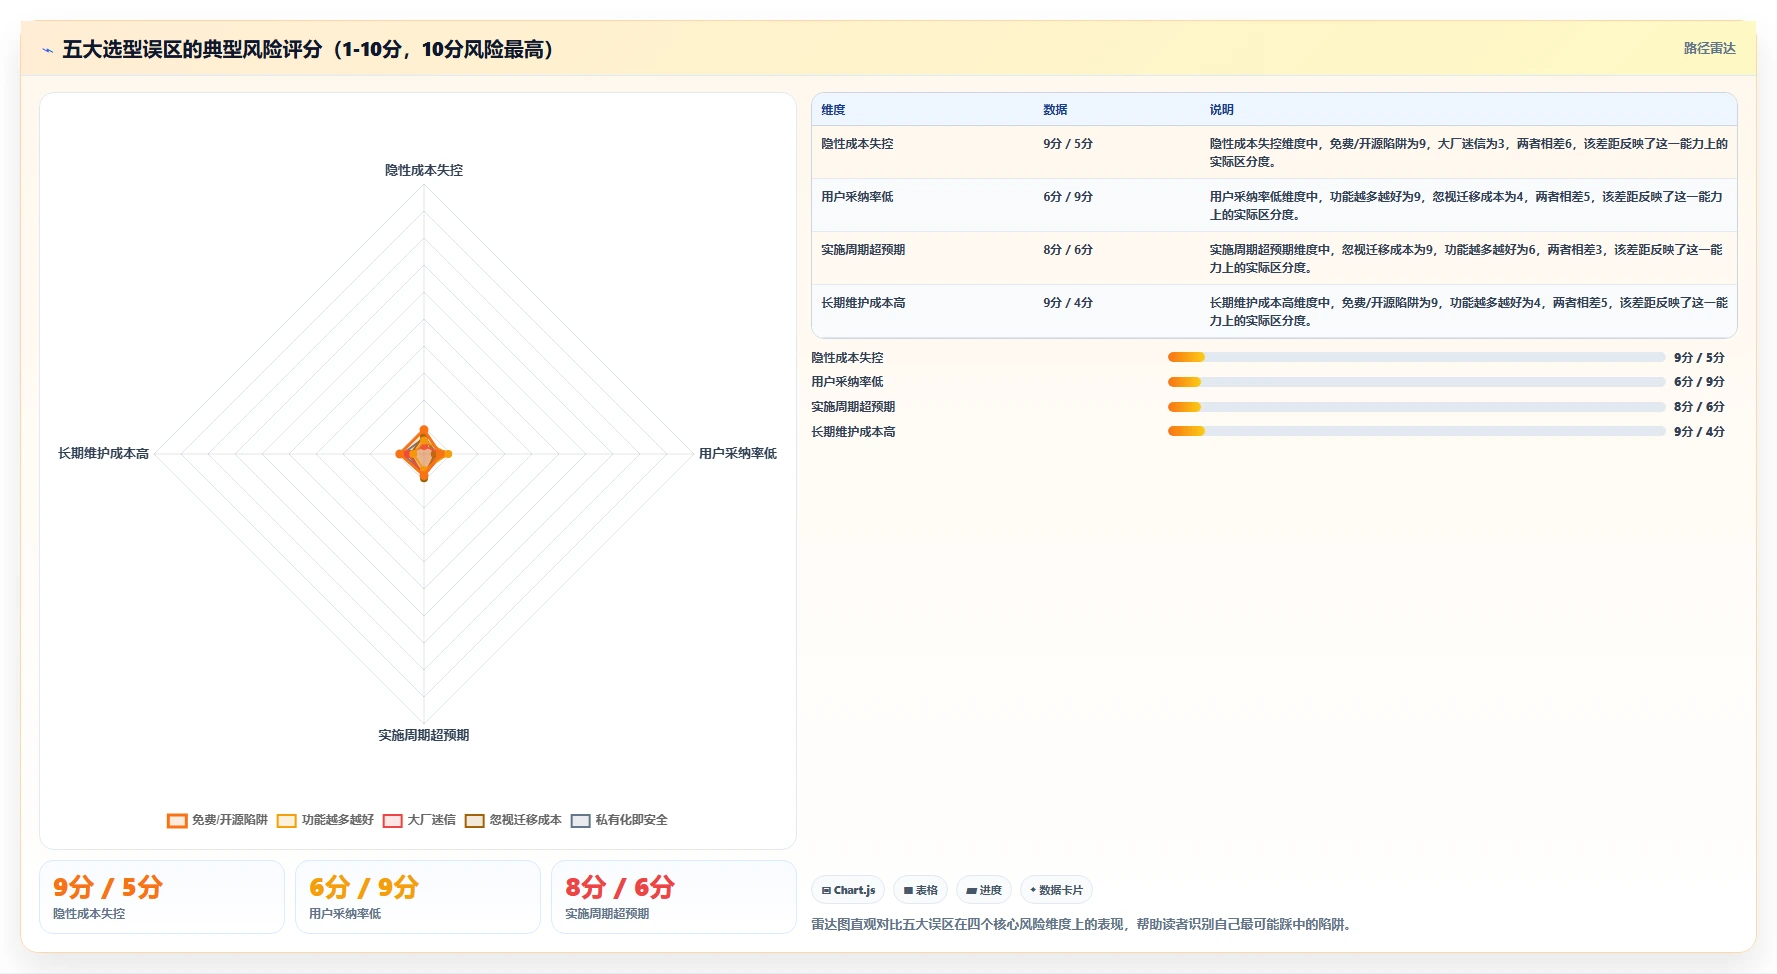Click the 路径雷达 label in the header
1777x974 pixels.
tap(1709, 48)
